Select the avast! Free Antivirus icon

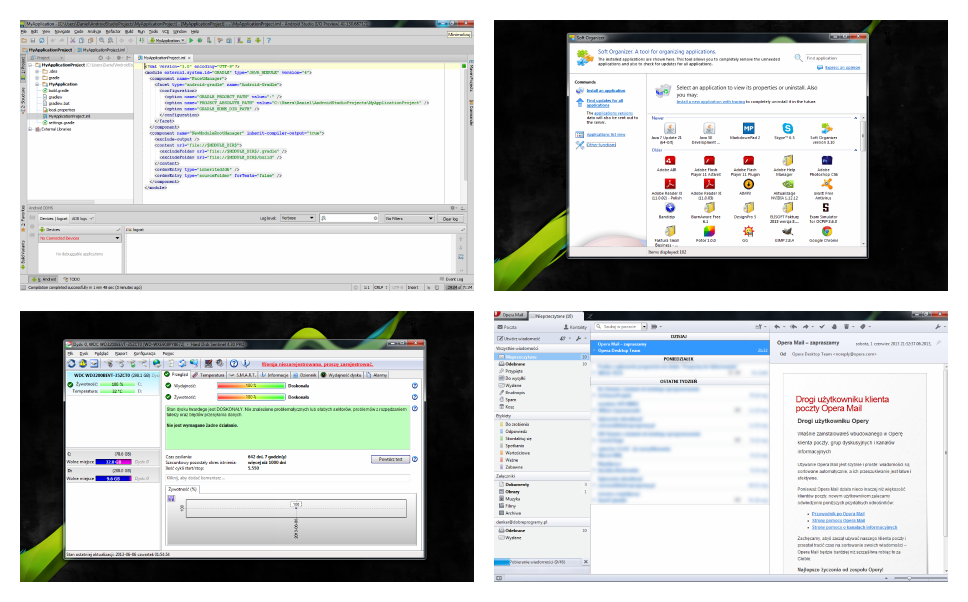click(827, 184)
